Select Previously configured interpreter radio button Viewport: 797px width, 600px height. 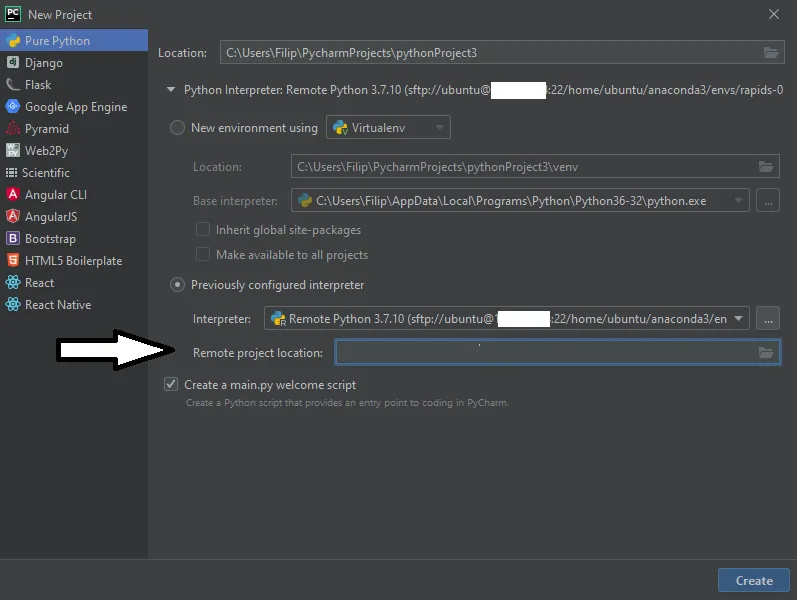click(177, 285)
